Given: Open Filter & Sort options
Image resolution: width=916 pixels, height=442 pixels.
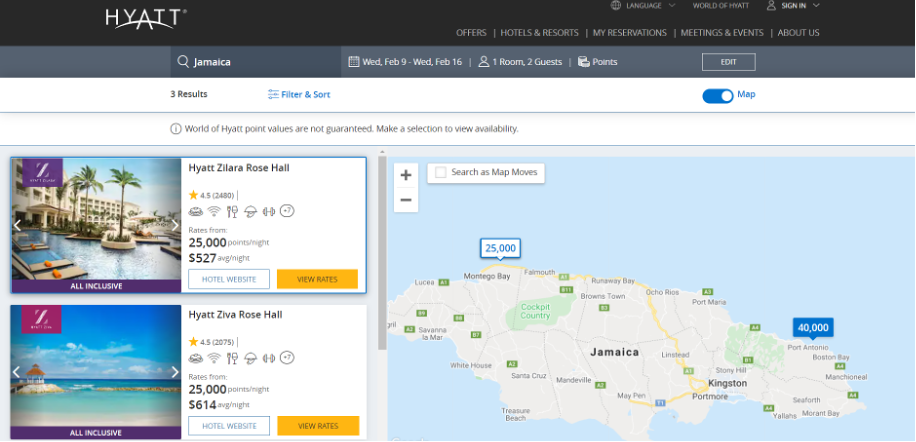Looking at the screenshot, I should point(299,95).
